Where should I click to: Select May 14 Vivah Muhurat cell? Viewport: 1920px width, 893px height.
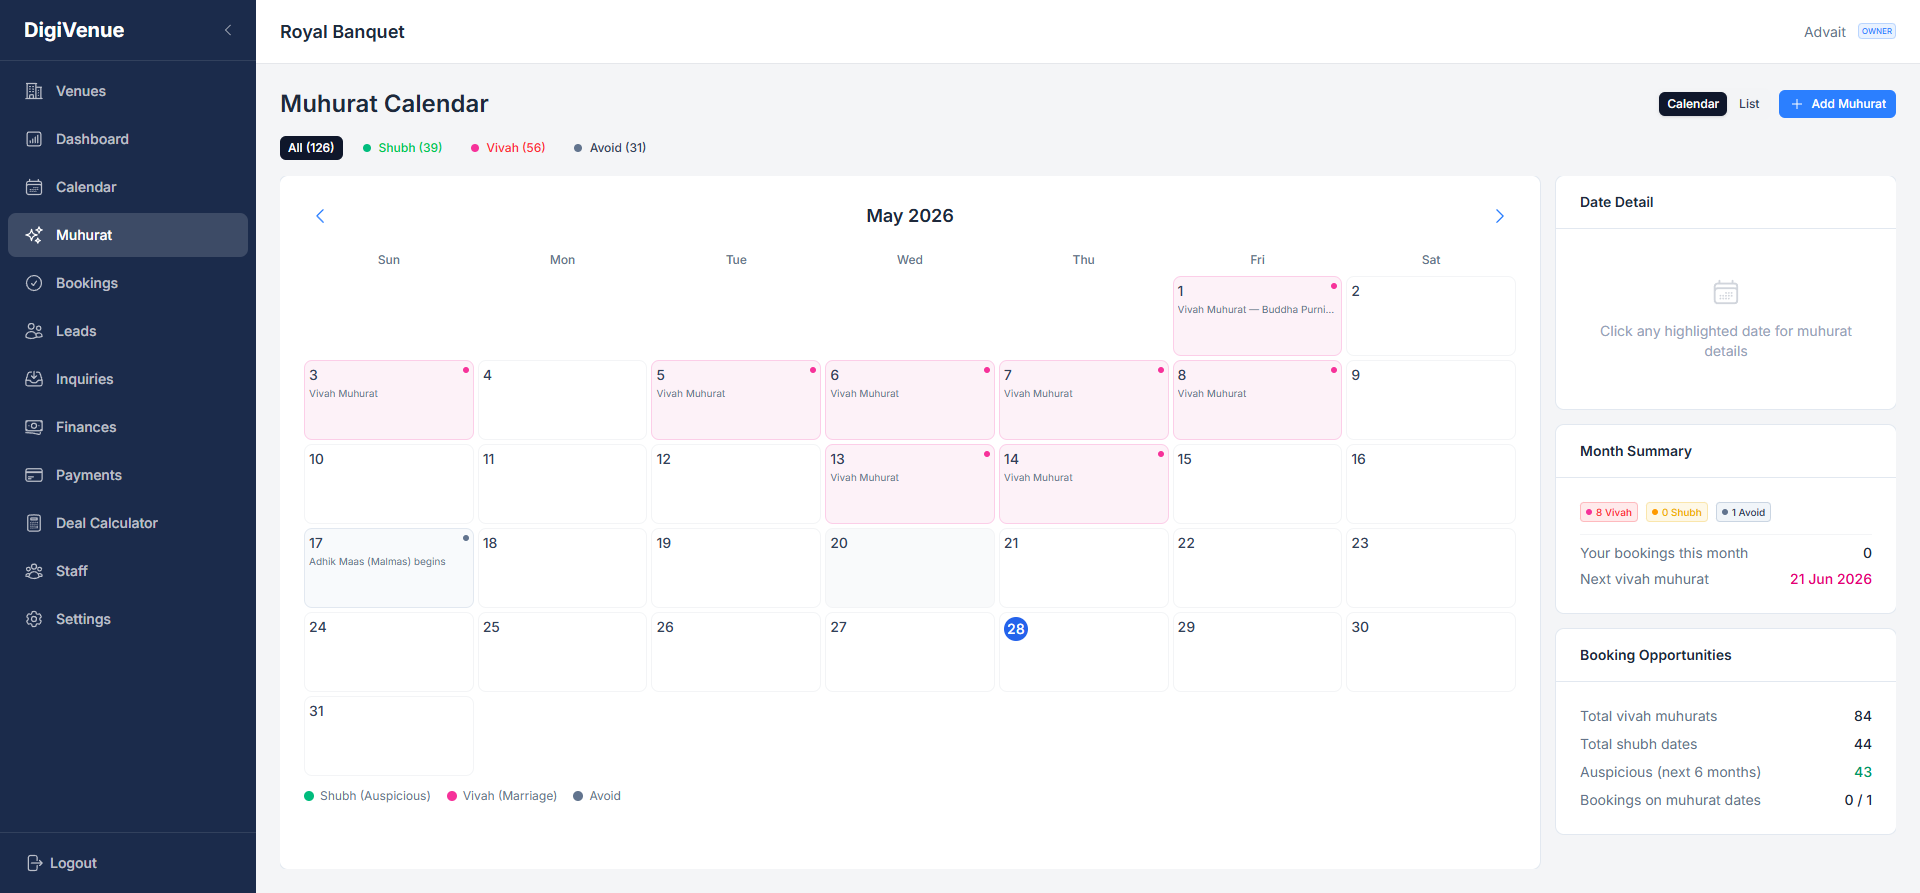point(1084,484)
